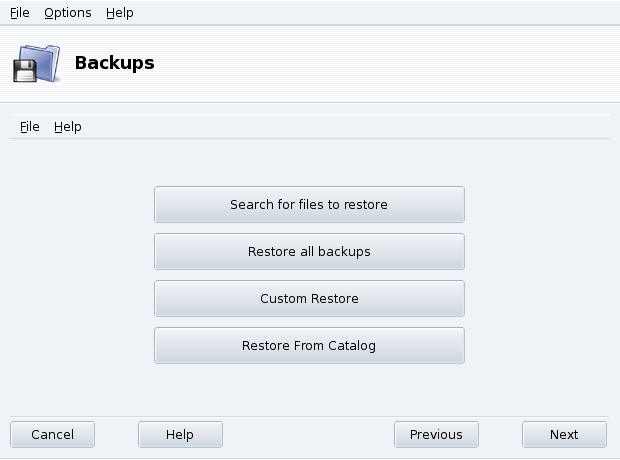Screen dimensions: 620x460
Task: Click the Backups heading text
Action: pyautogui.click(x=115, y=63)
